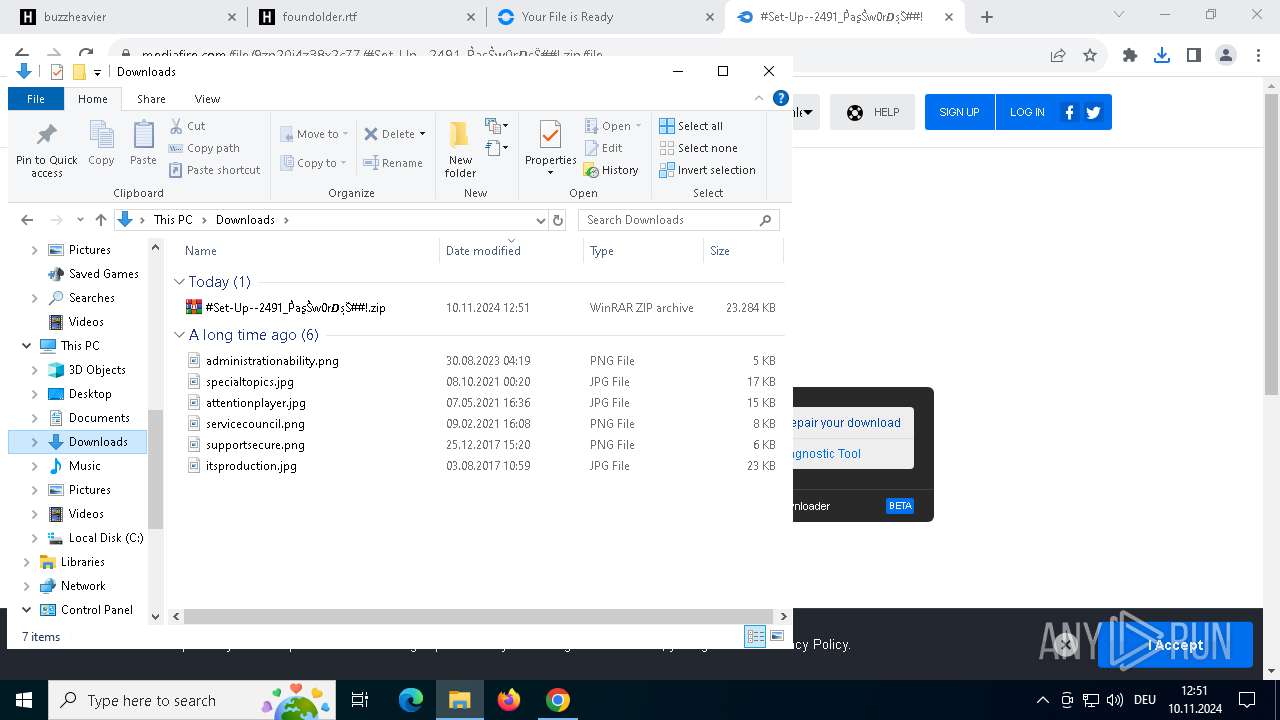Collapse A long time ago group
1280x720 pixels.
tap(179, 335)
